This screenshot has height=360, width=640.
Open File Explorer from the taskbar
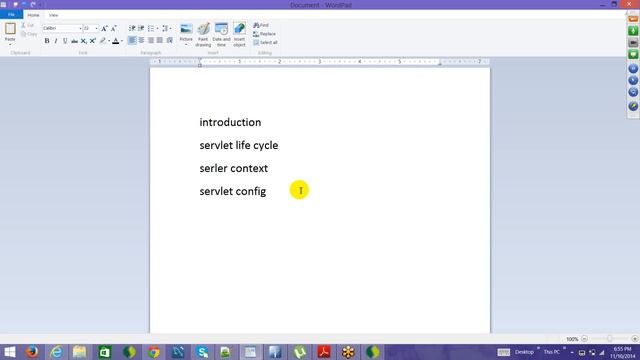point(80,352)
